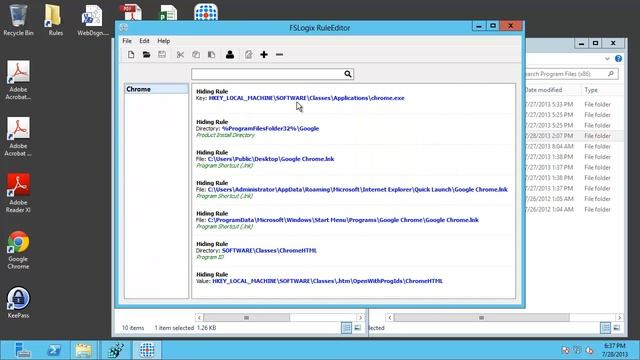Switch to FSLogix RuleEditor taskbar button

click(147, 350)
